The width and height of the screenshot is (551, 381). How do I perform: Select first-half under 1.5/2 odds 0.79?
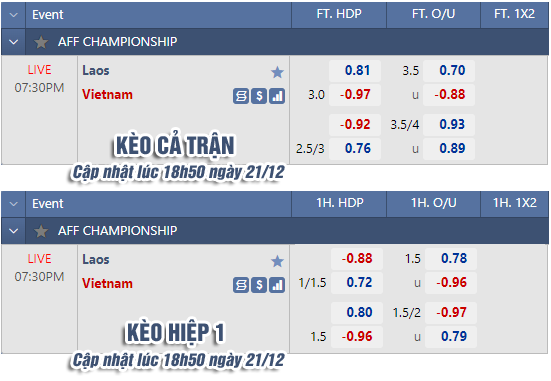click(451, 337)
